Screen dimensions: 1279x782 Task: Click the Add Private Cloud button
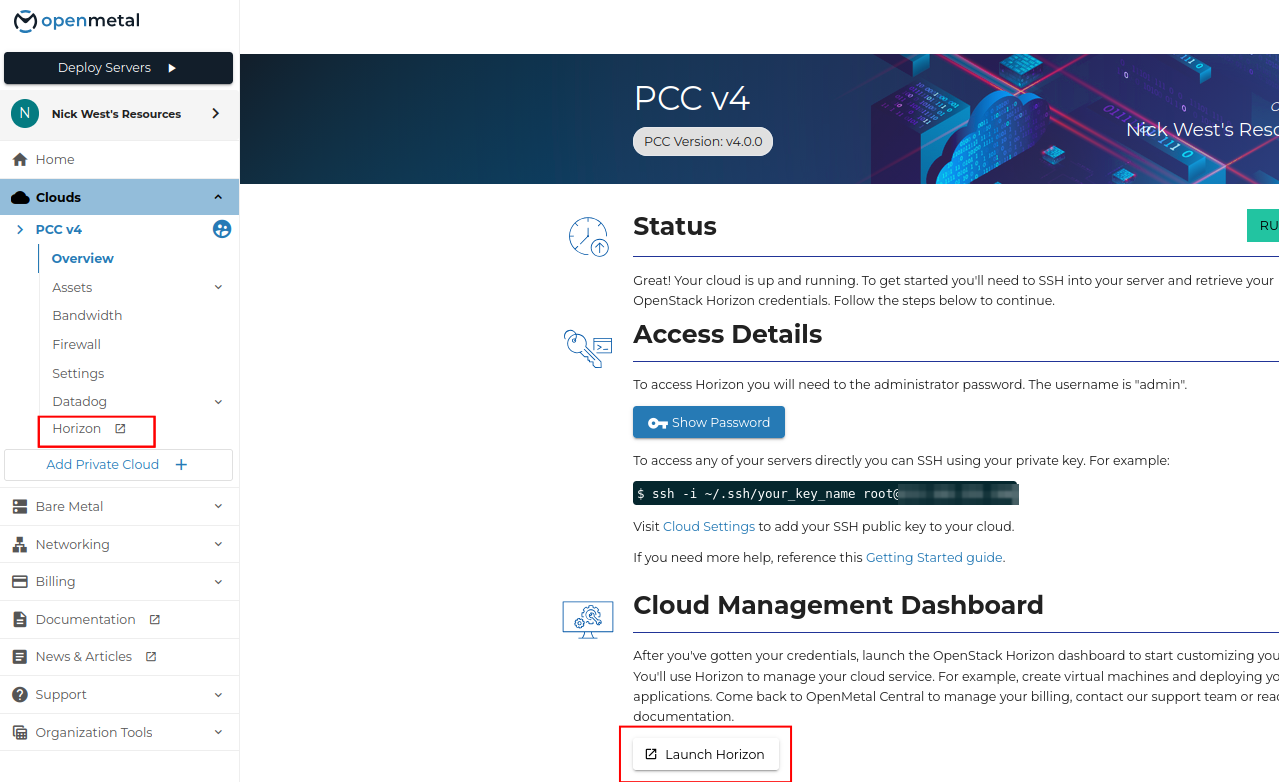[x=119, y=465]
